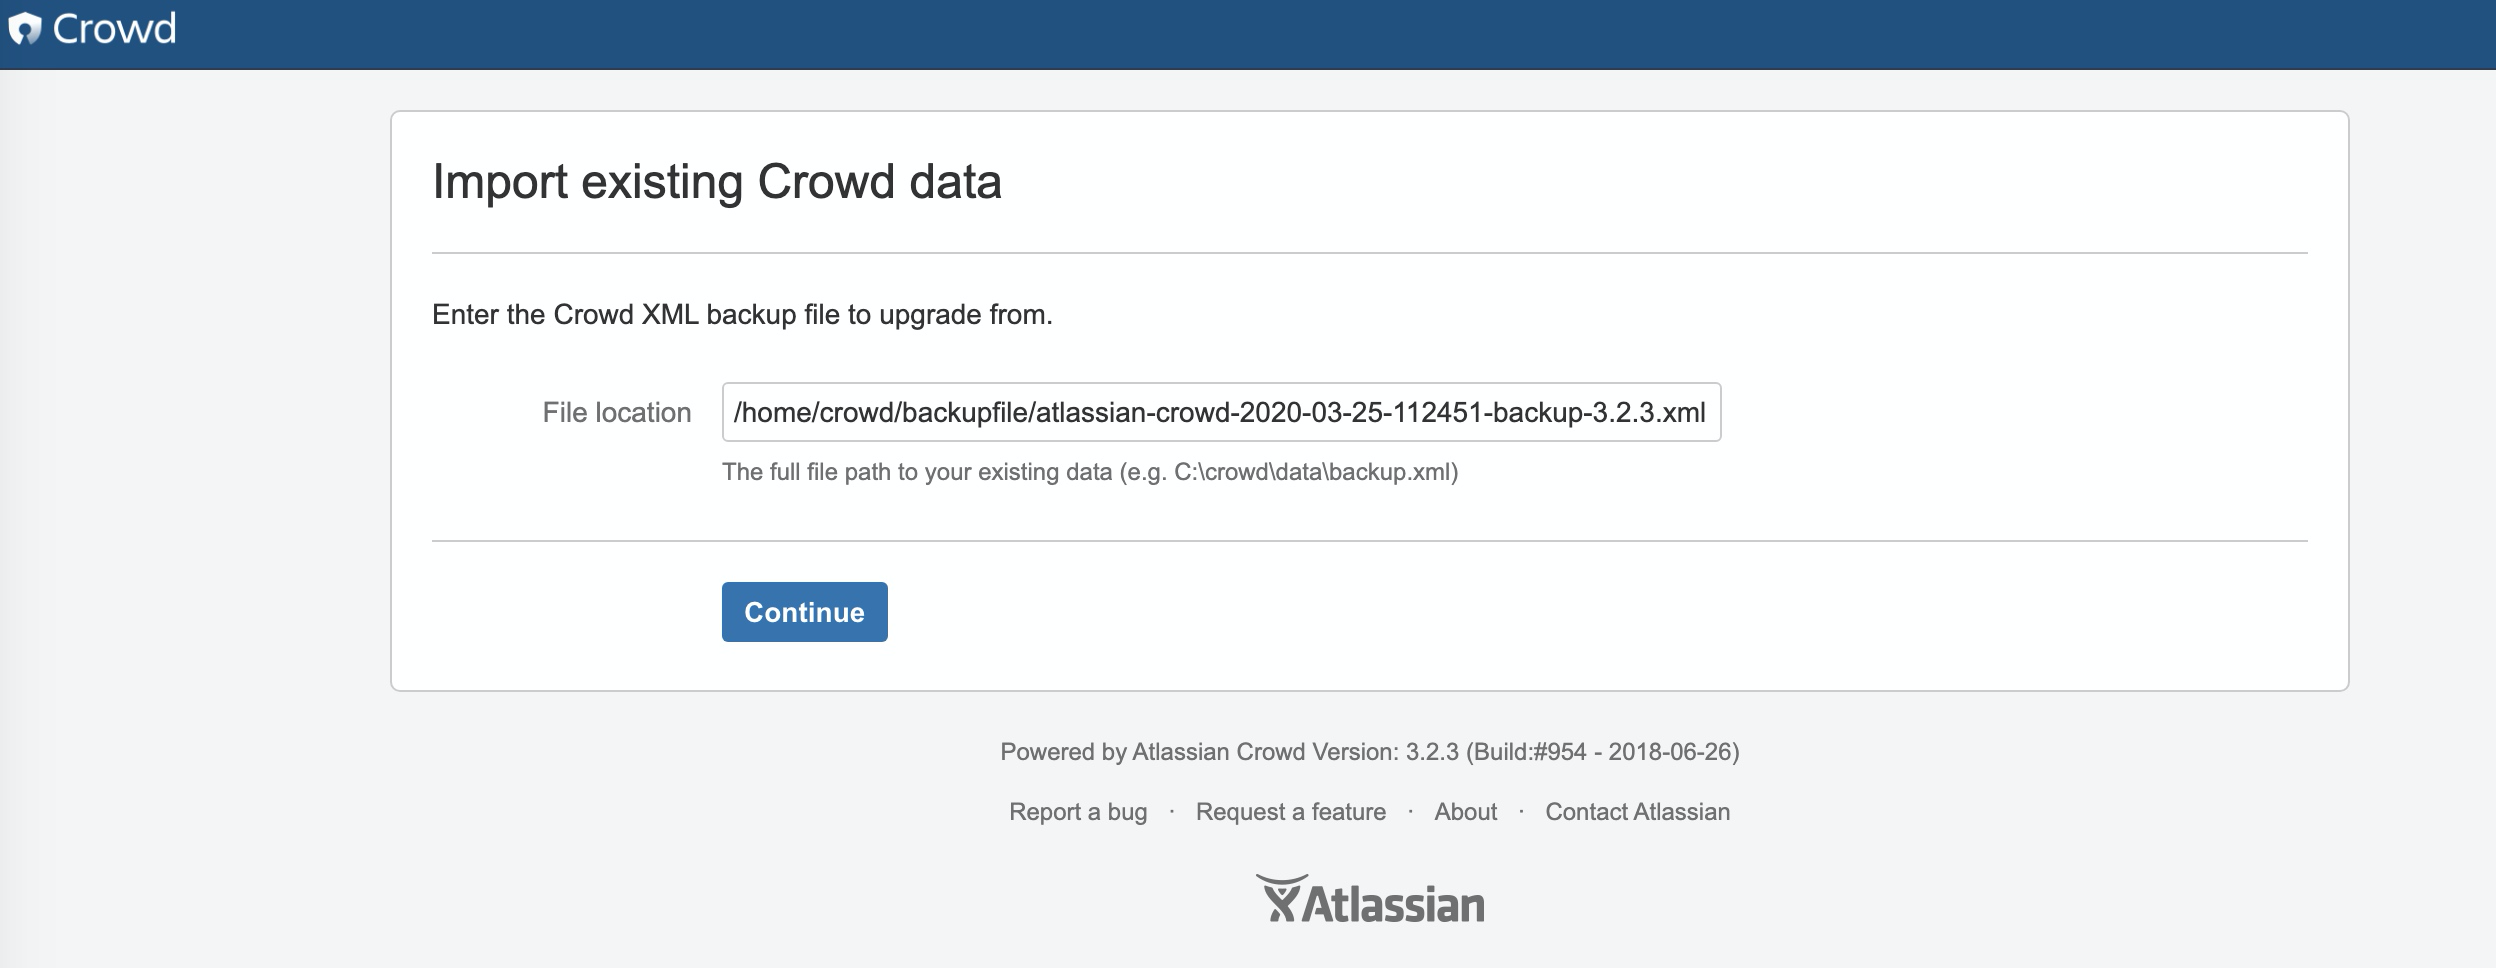
Task: Click the Atlassian wordmark in the footer
Action: [1390, 903]
